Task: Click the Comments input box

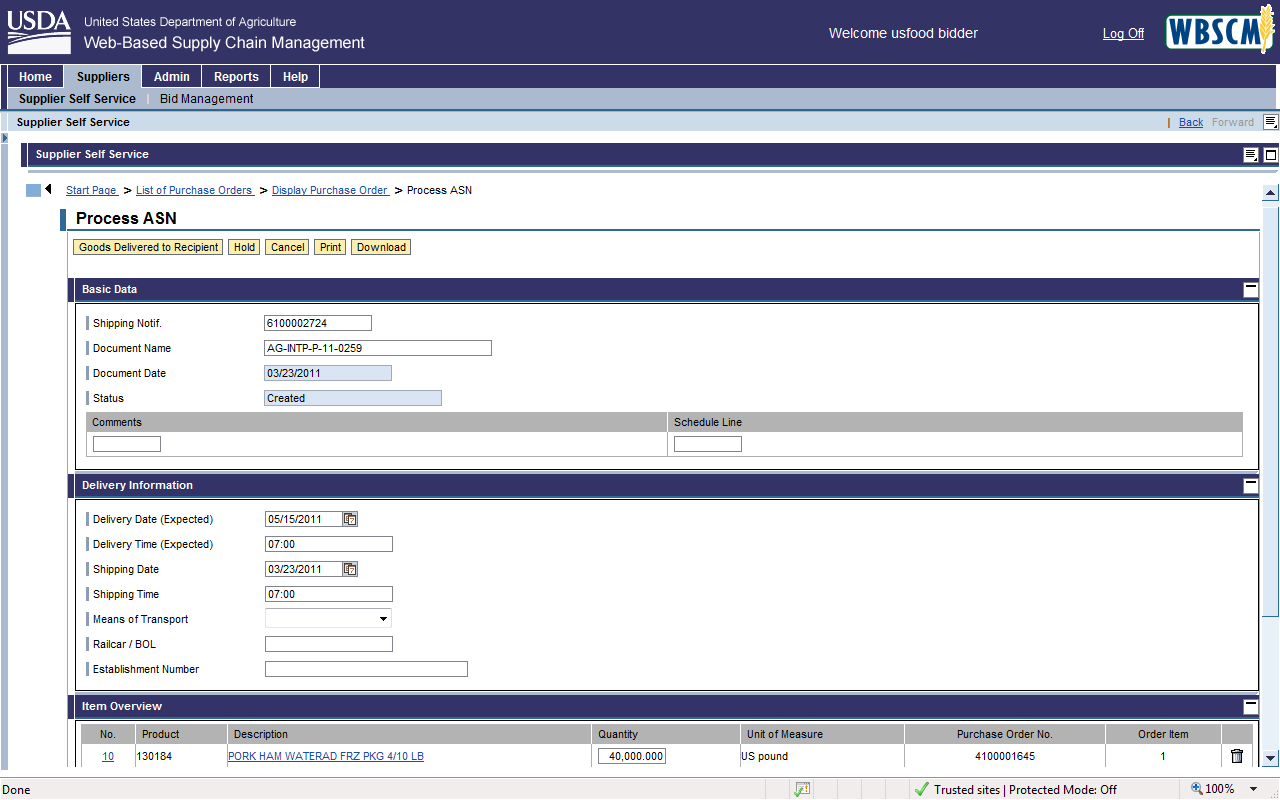Action: (127, 444)
